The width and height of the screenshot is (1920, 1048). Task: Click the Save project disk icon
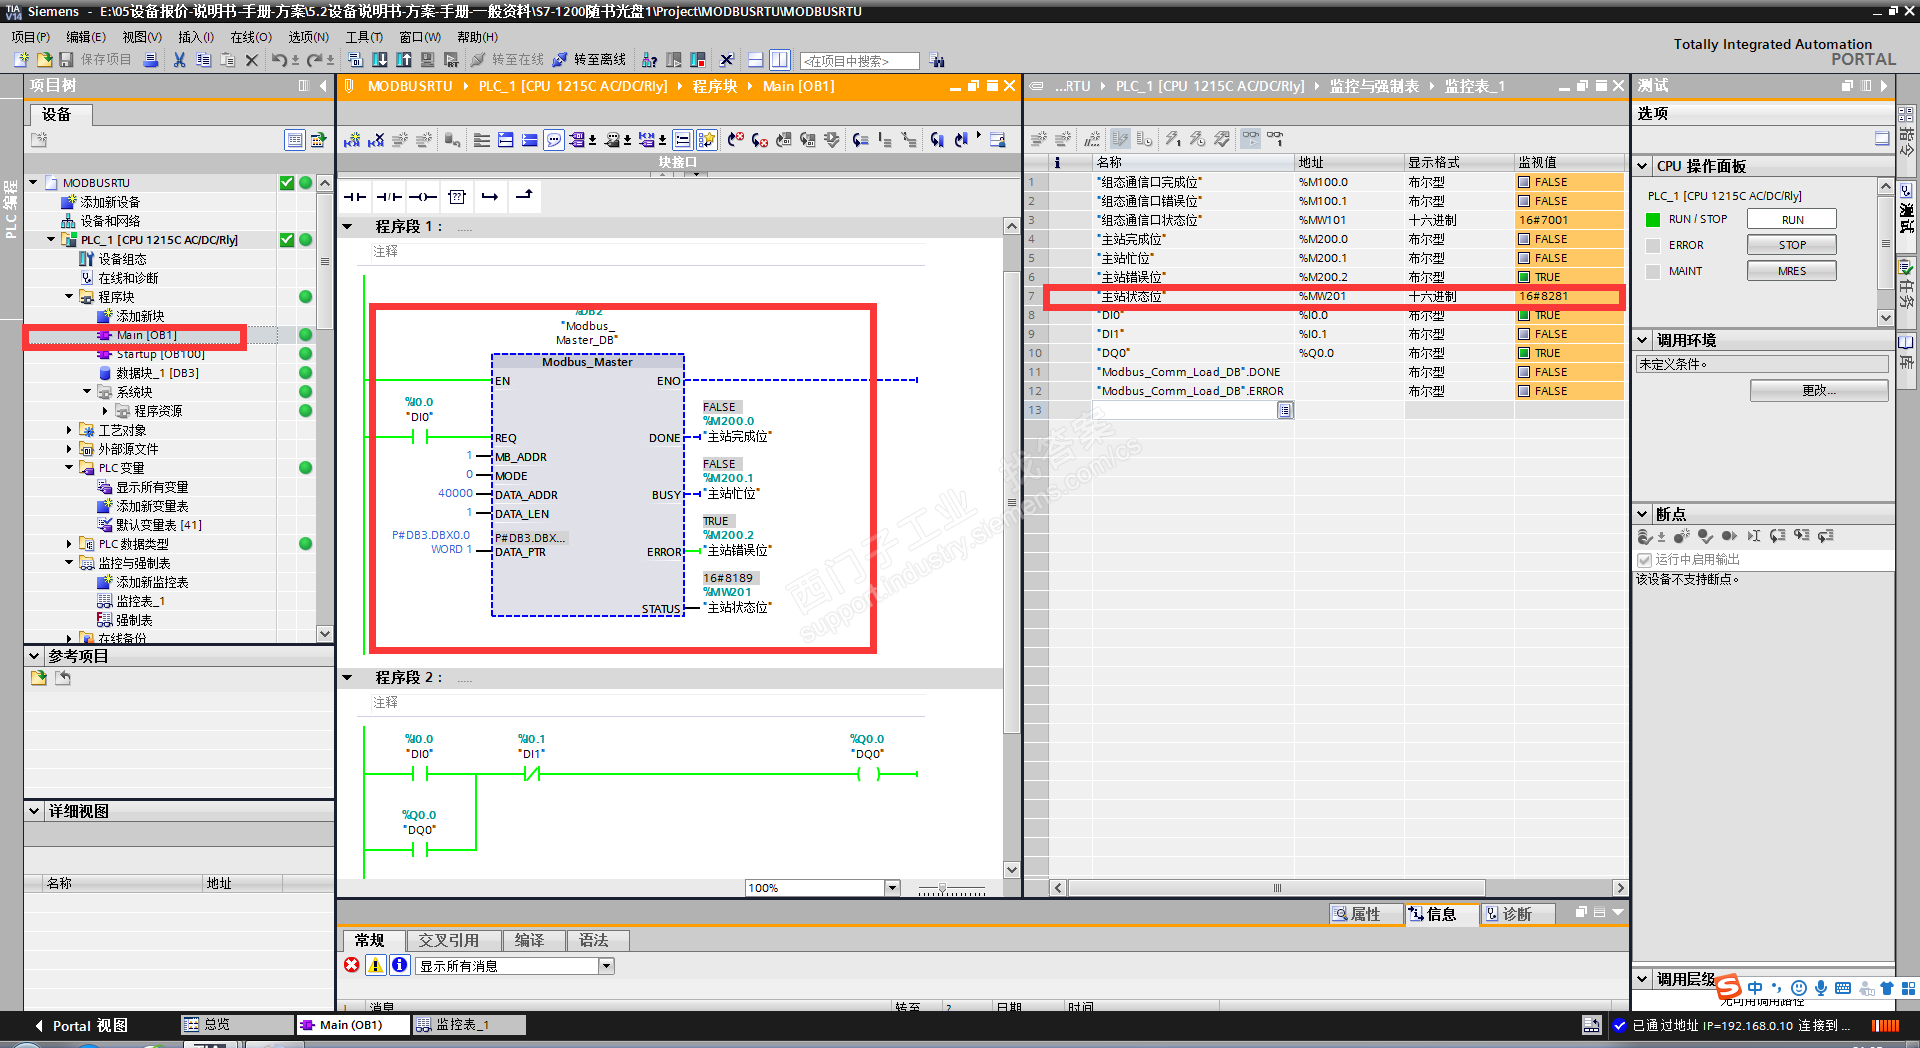(66, 60)
